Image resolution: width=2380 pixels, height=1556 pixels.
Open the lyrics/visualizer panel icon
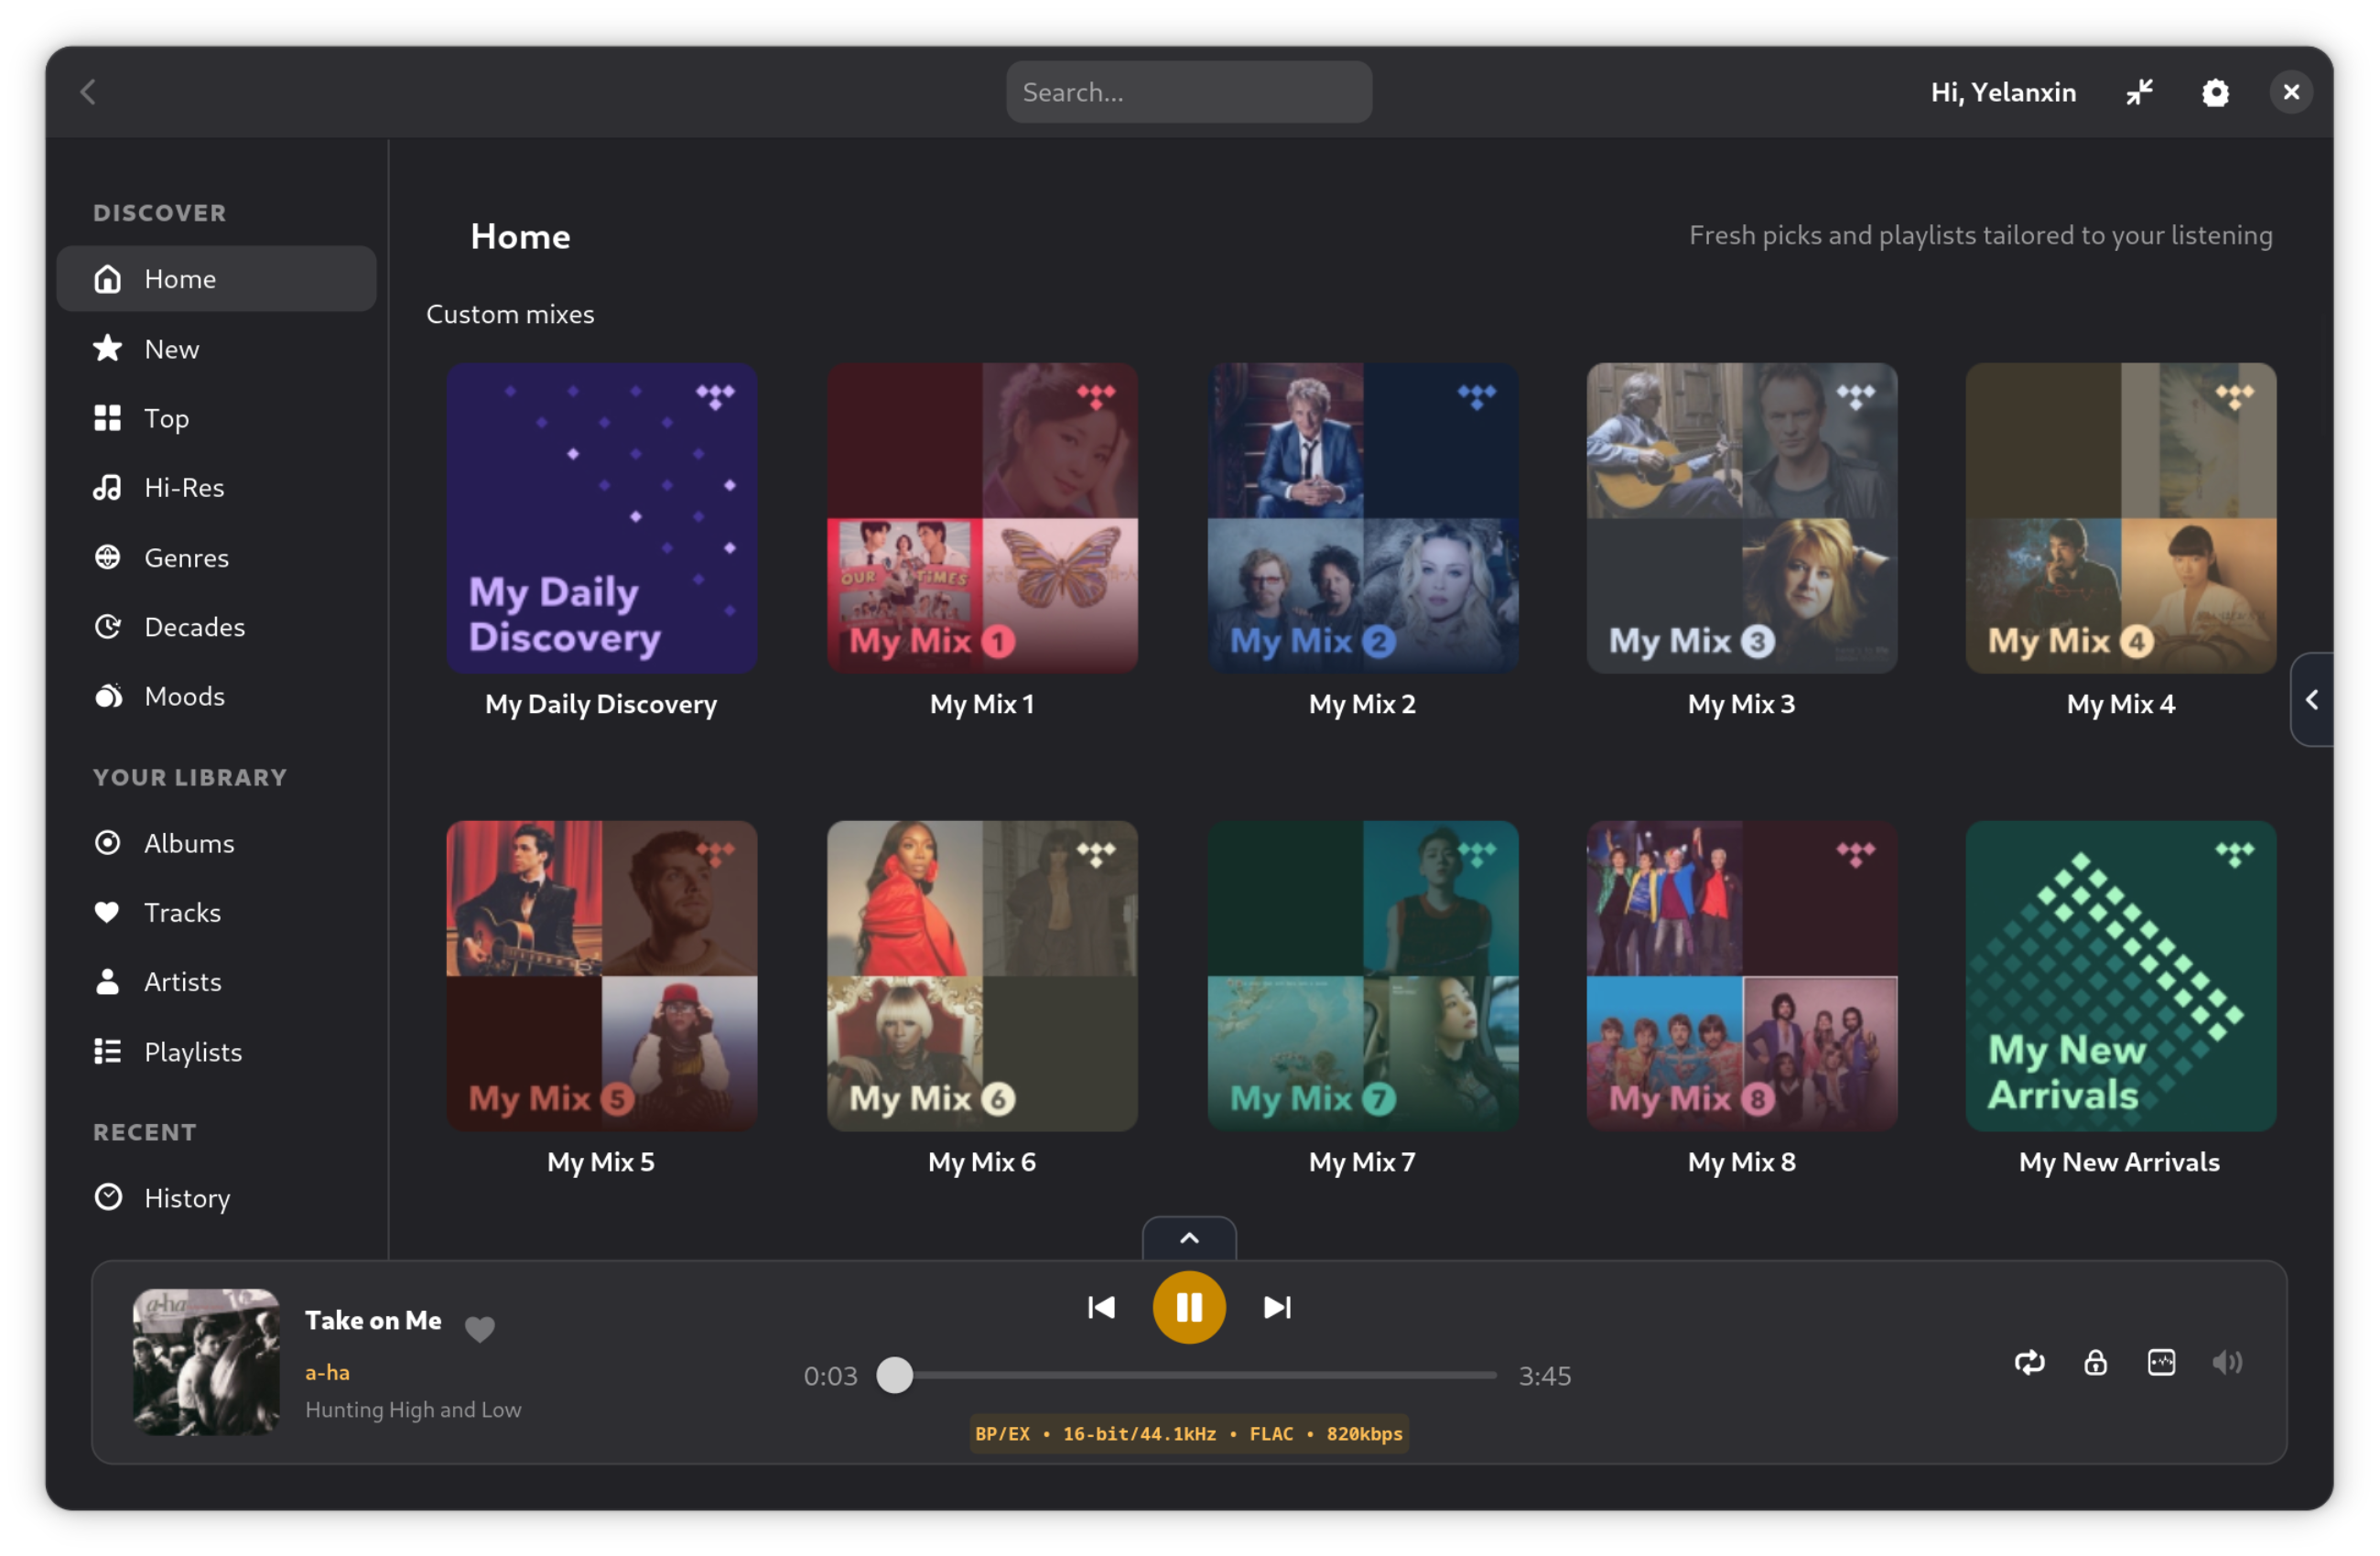tap(2162, 1362)
